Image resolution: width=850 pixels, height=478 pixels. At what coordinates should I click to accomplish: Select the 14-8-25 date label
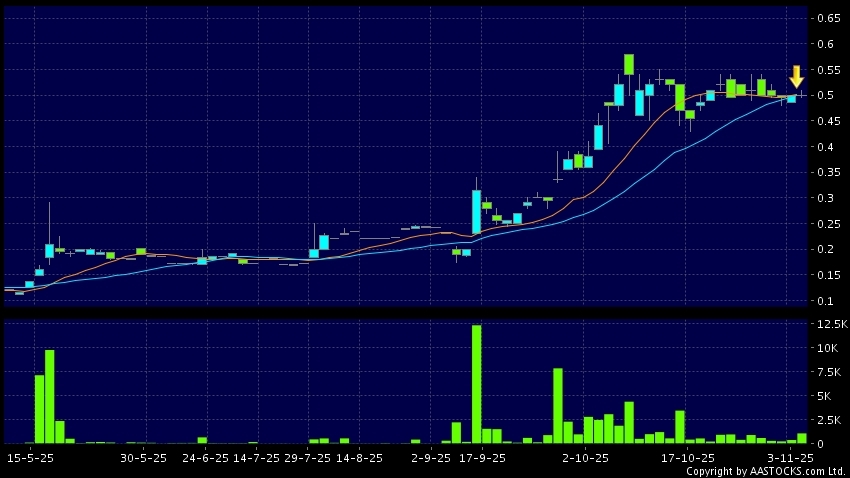click(359, 458)
